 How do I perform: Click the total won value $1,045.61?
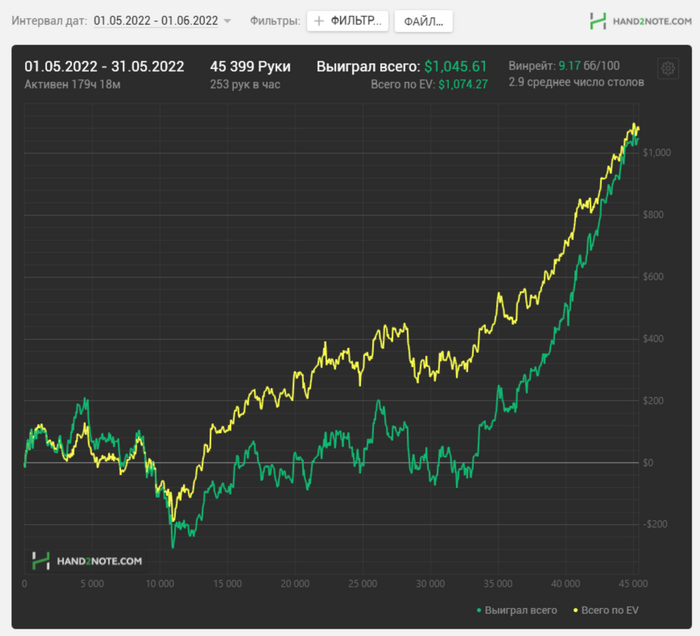tap(455, 67)
